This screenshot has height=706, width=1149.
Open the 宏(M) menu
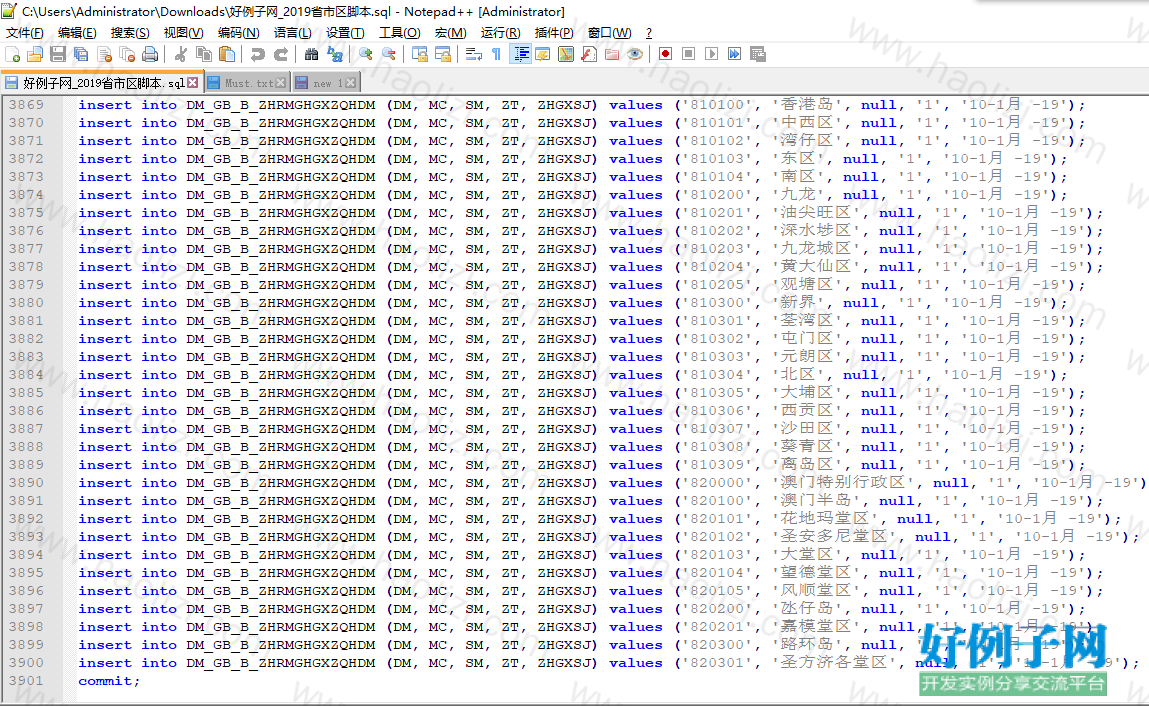pyautogui.click(x=450, y=33)
